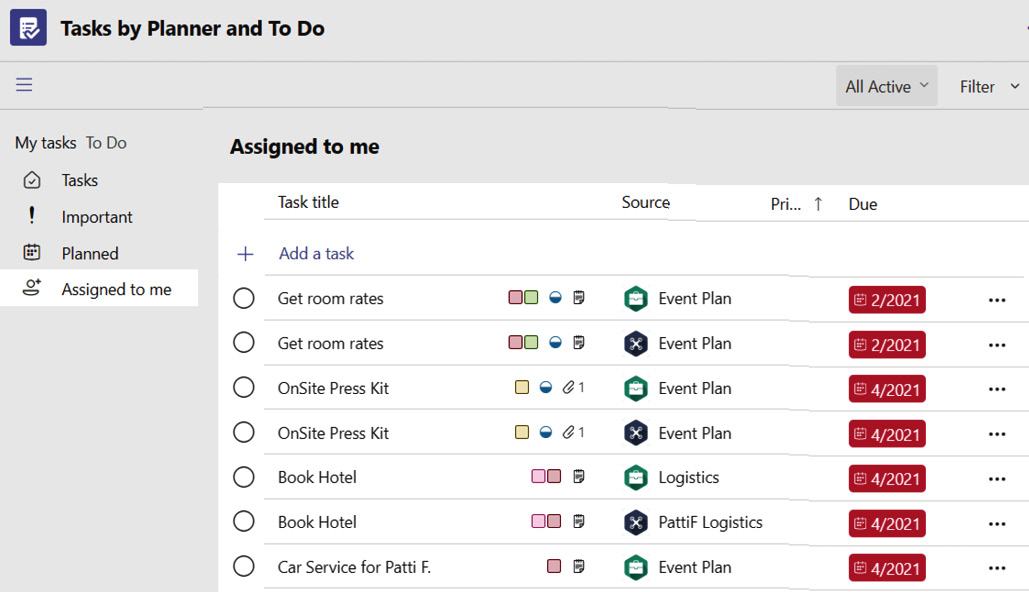The width and height of the screenshot is (1029, 592).
Task: Click 4/2021 due date on Car Service row
Action: (x=887, y=568)
